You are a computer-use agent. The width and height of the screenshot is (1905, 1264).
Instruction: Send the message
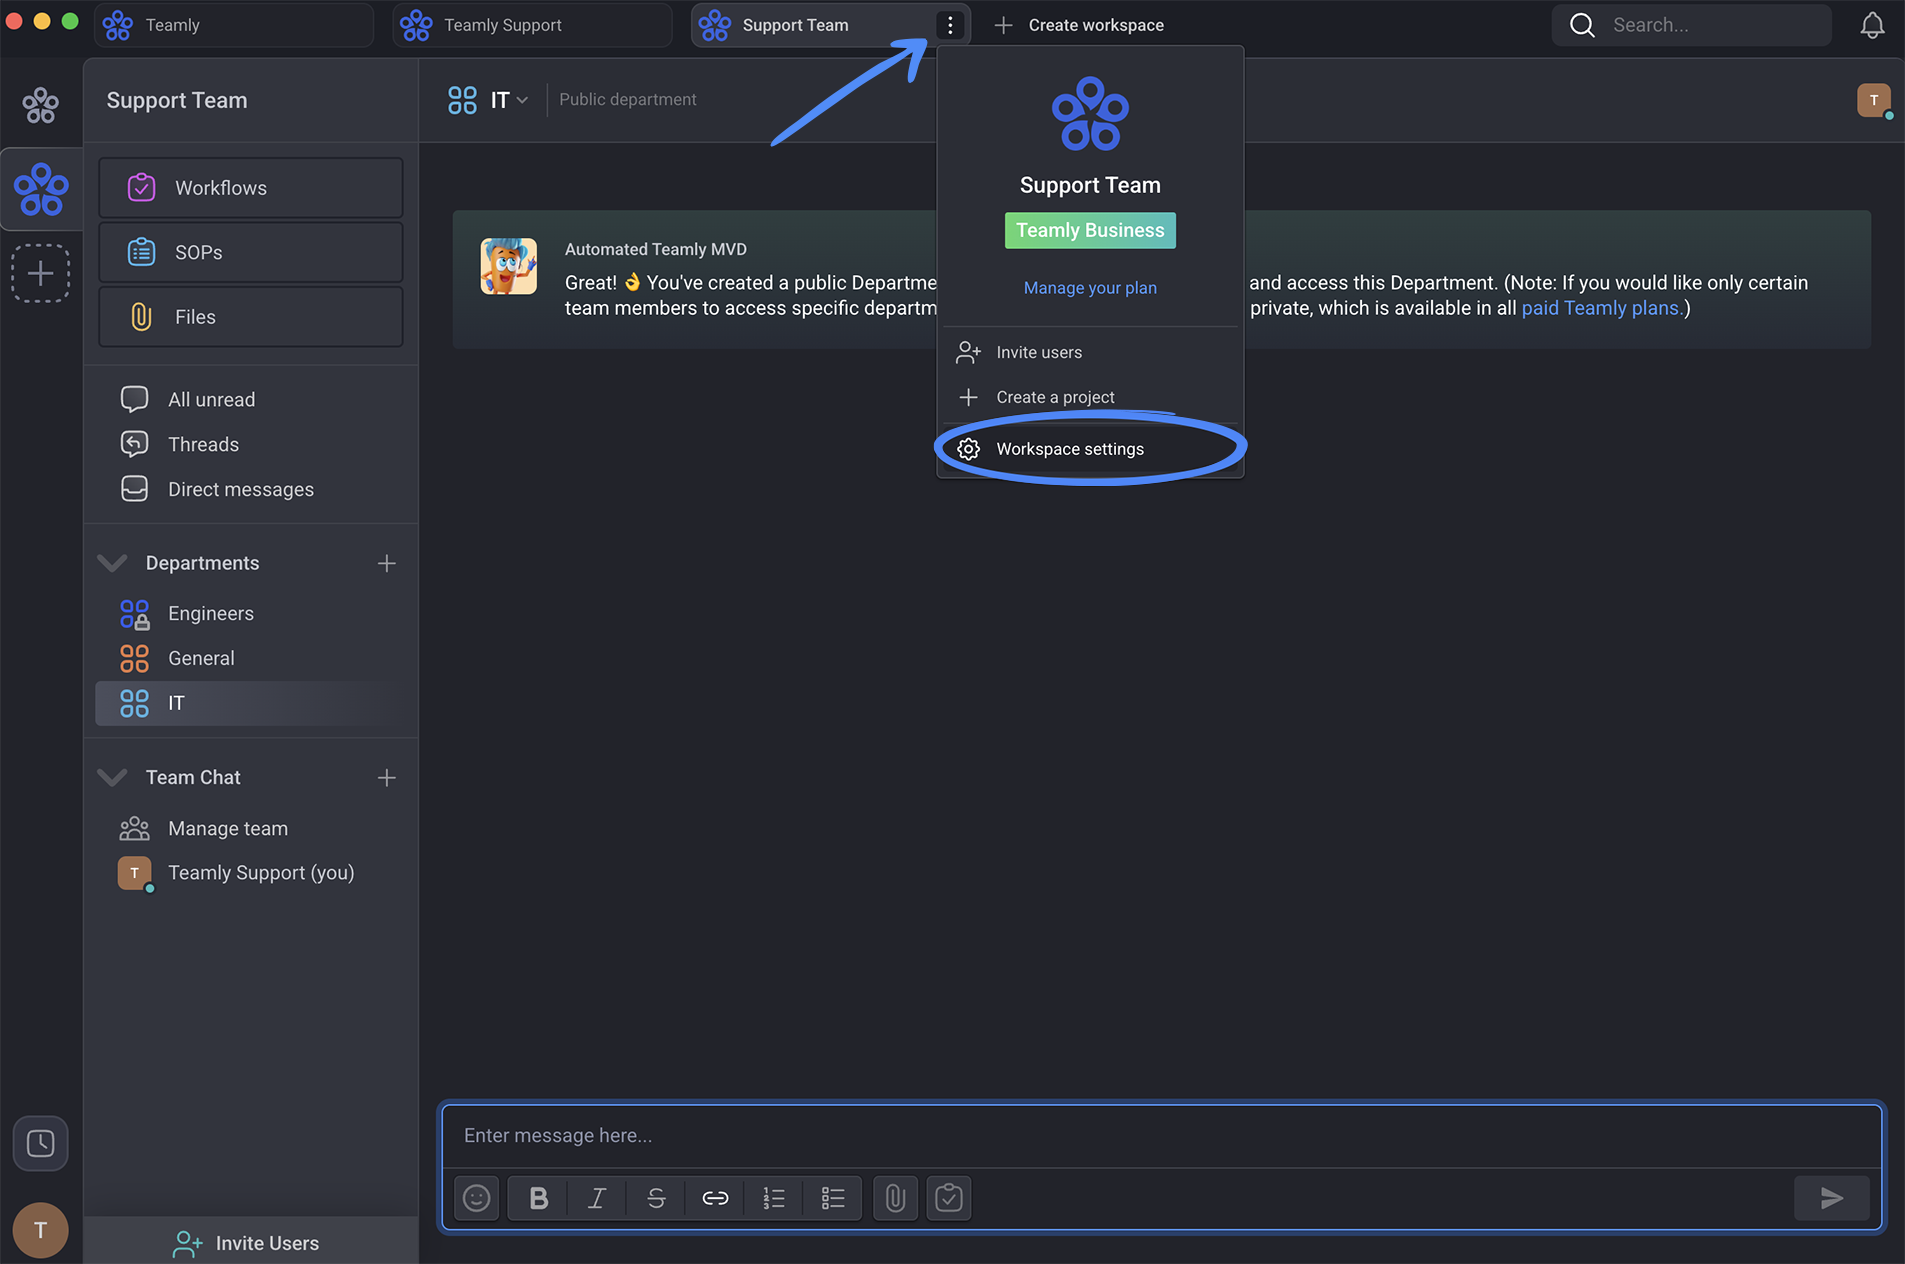1831,1198
